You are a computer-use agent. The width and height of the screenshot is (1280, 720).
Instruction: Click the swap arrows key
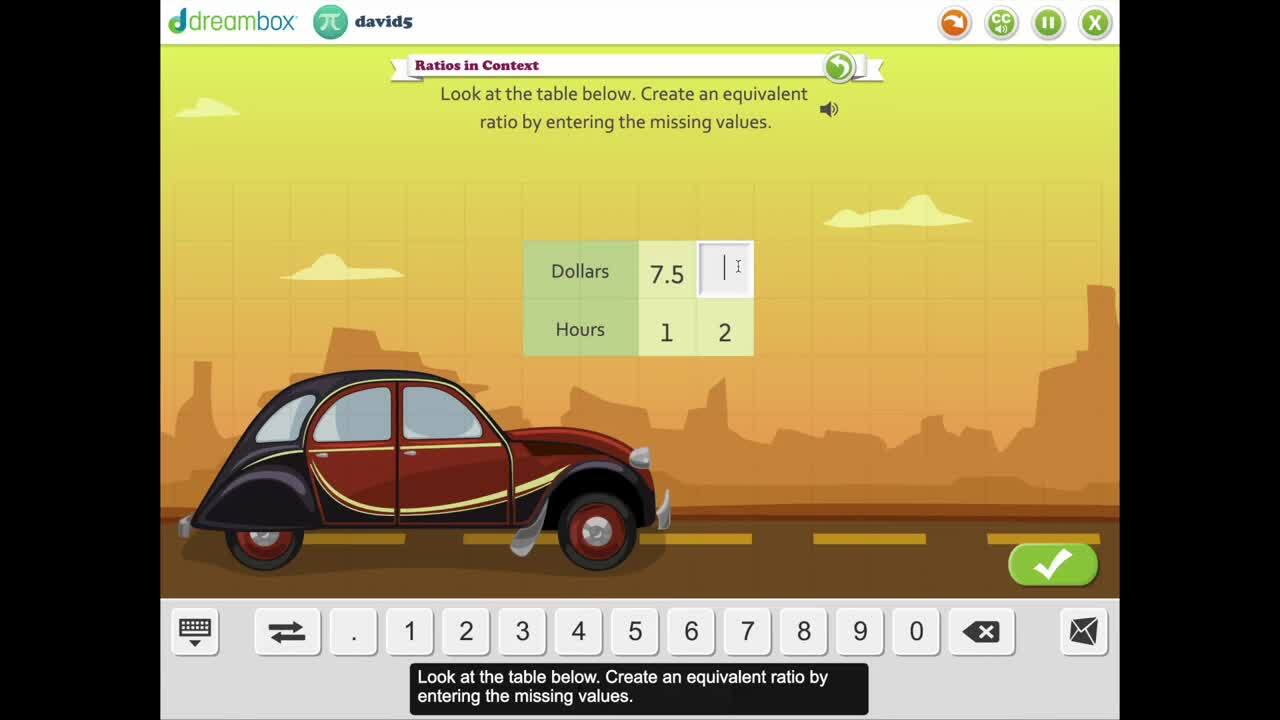(287, 631)
